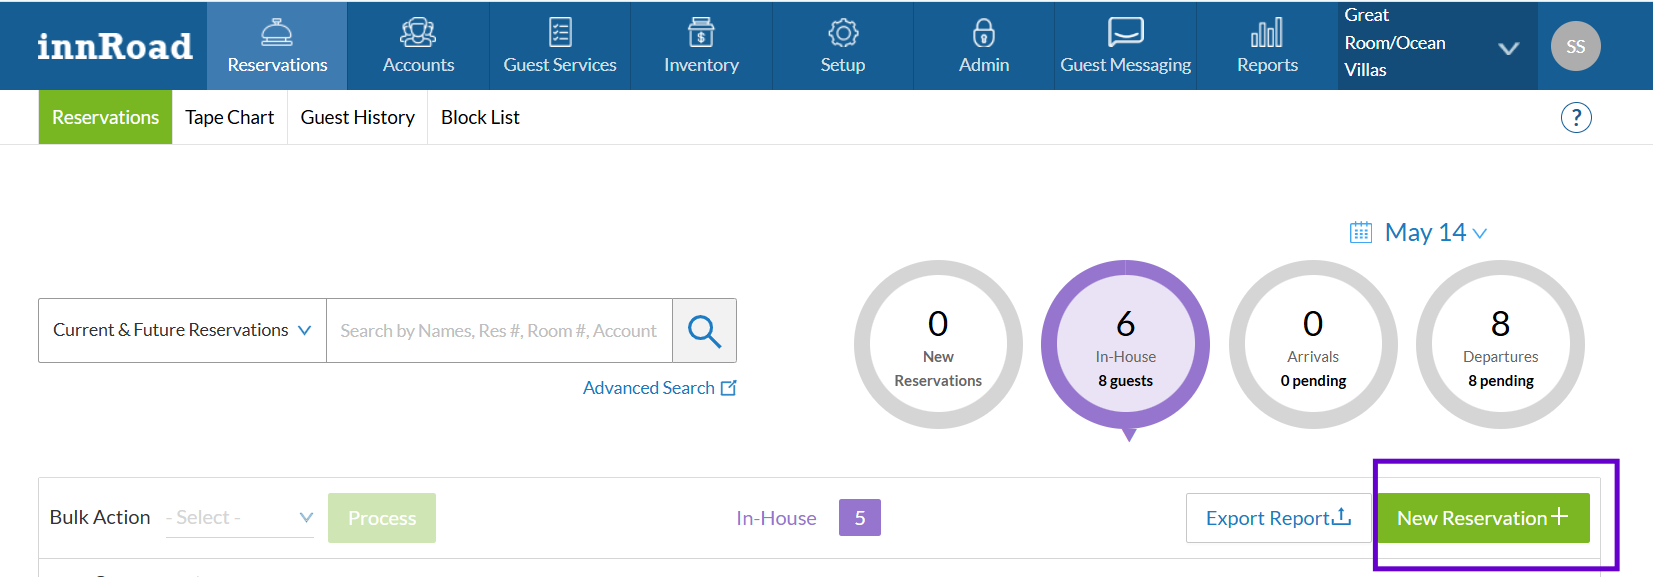Image resolution: width=1653 pixels, height=577 pixels.
Task: Click the New Reservation button
Action: 1483,518
